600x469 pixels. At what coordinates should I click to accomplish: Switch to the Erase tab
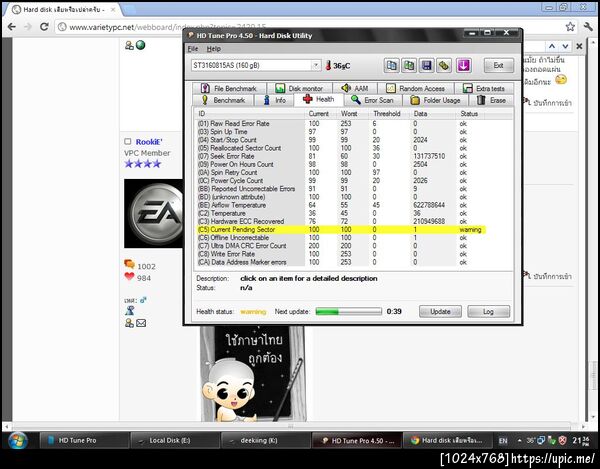point(491,100)
